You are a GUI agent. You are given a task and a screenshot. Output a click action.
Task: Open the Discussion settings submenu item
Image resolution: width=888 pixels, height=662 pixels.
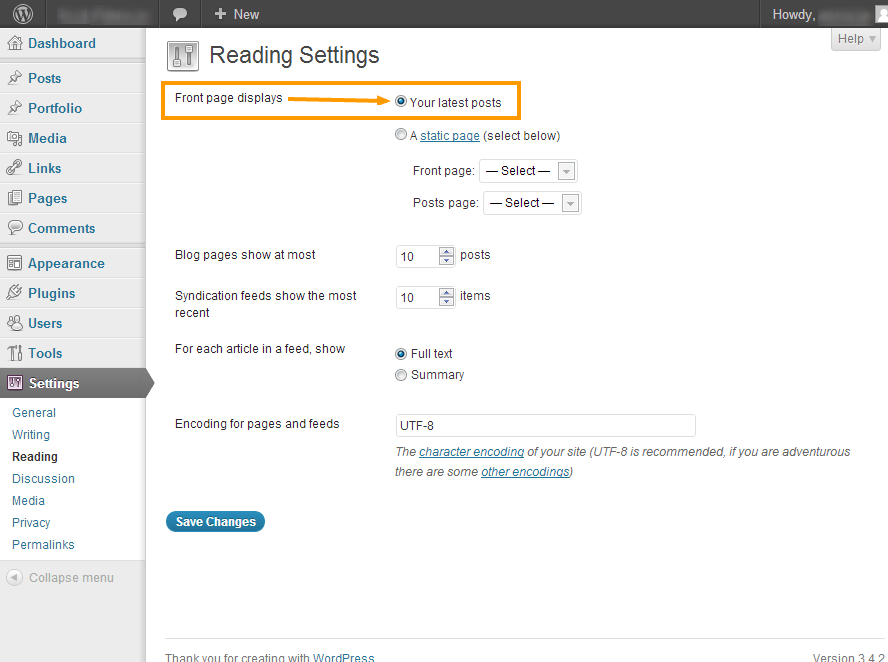(x=43, y=479)
